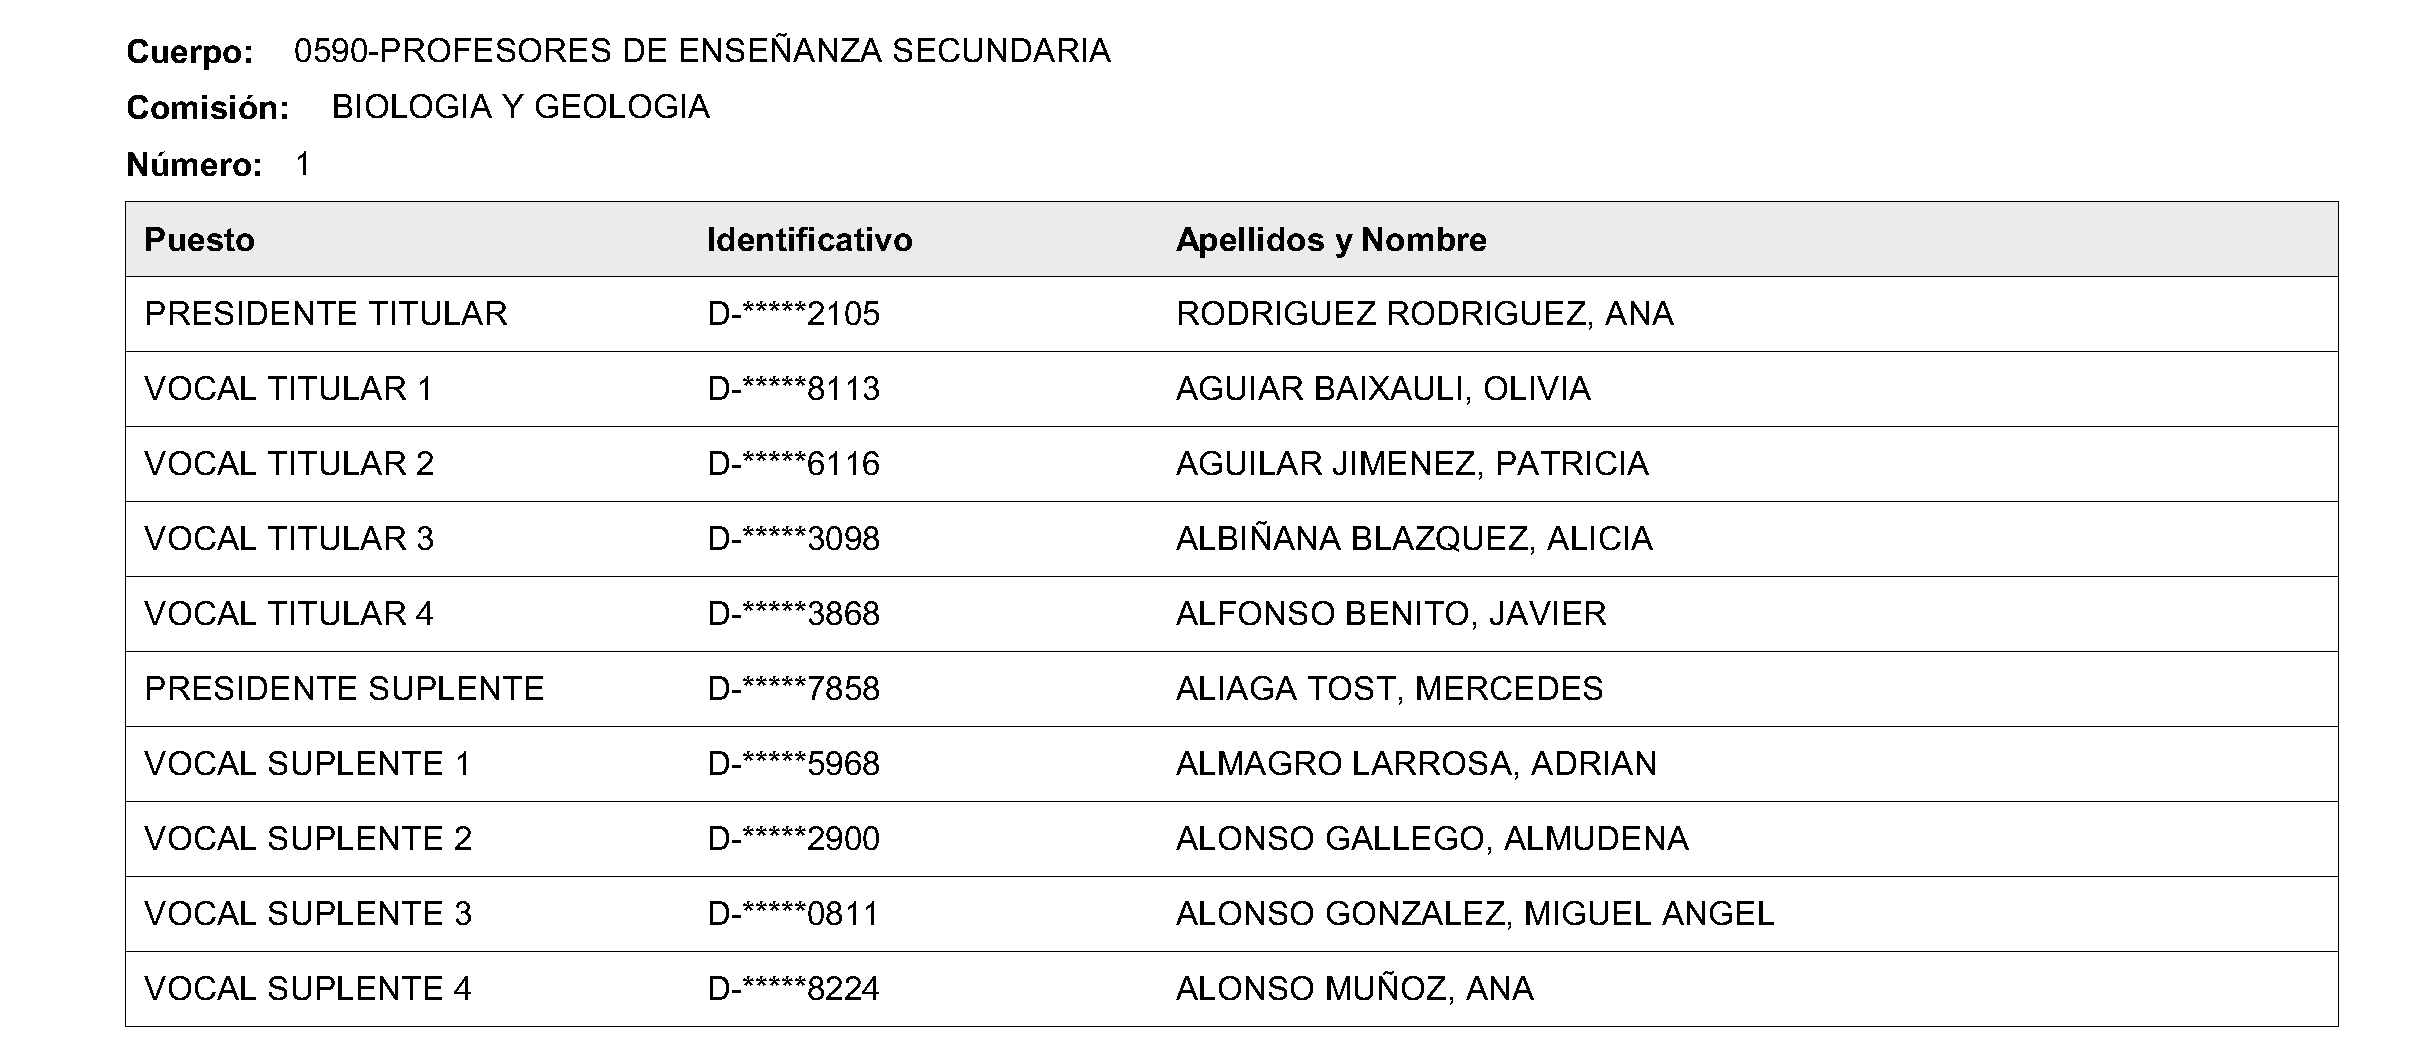
Task: Select identifier D-*****8224
Action: [x=794, y=989]
